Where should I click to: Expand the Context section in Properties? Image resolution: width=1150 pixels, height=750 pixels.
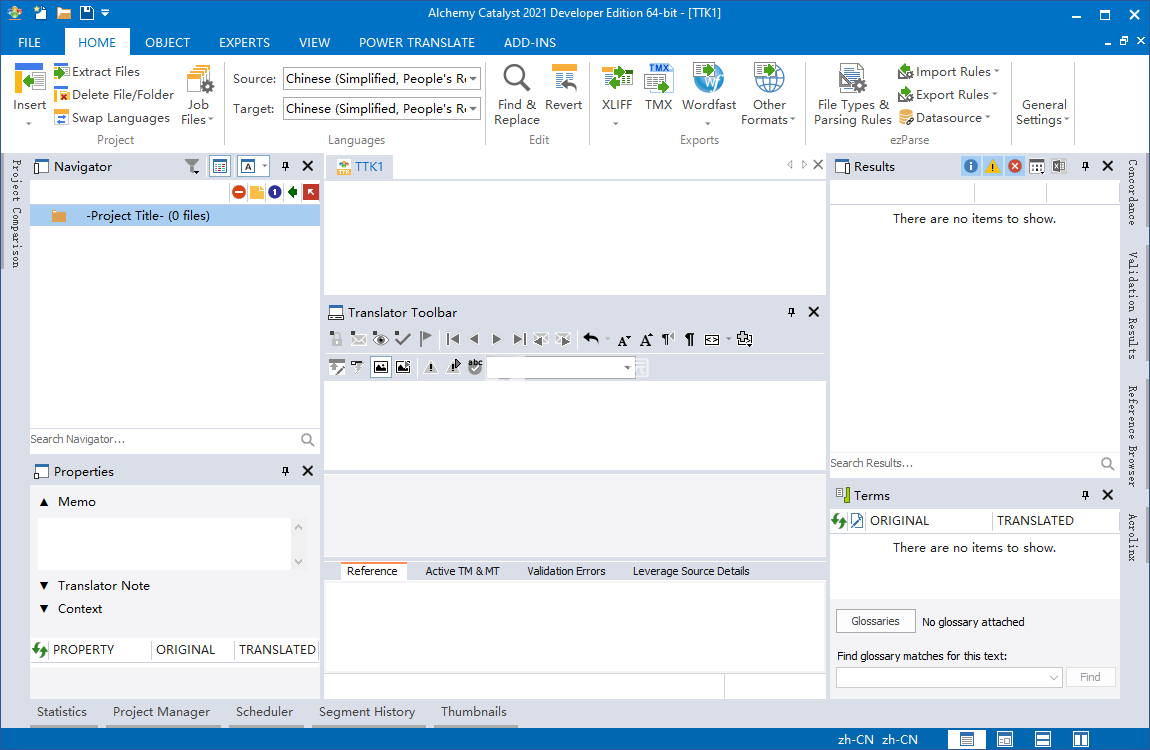pyautogui.click(x=44, y=609)
